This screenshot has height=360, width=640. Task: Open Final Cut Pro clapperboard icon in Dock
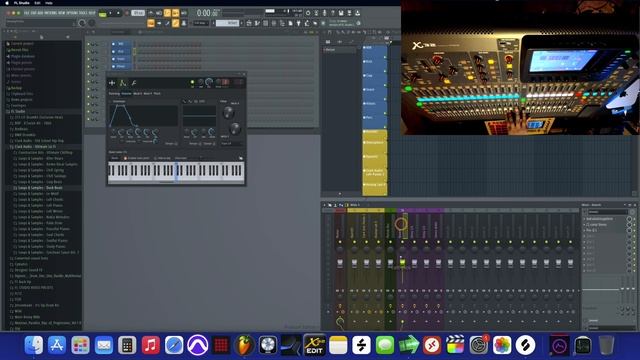pyautogui.click(x=455, y=345)
